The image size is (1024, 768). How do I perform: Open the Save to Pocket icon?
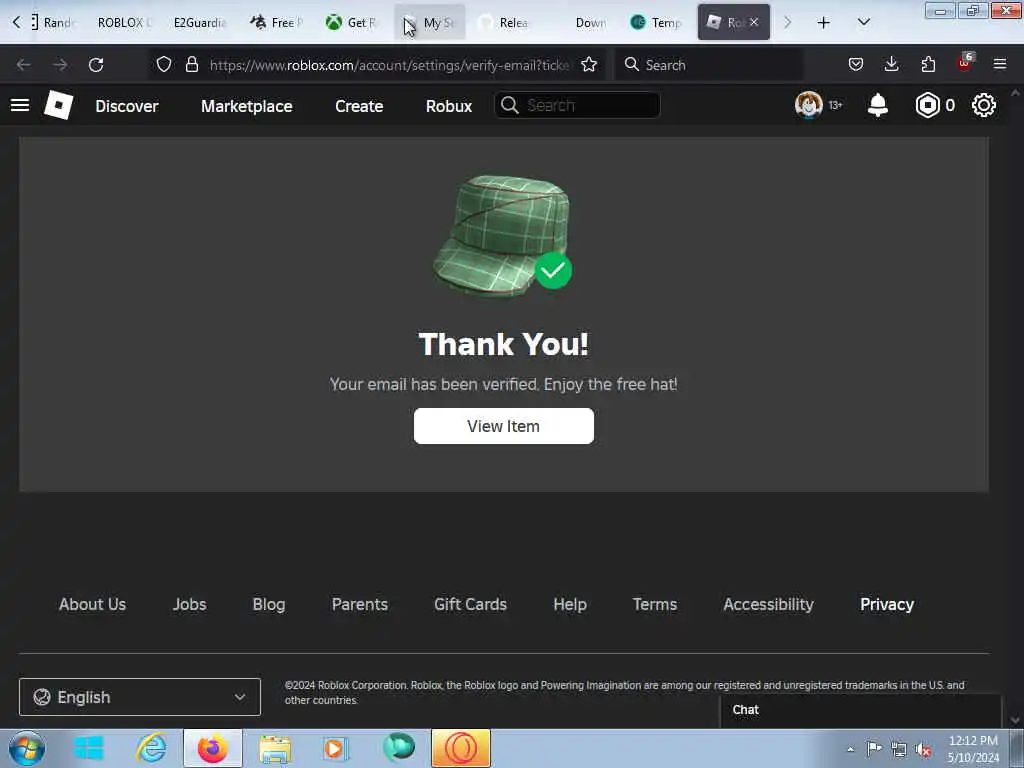[856, 64]
